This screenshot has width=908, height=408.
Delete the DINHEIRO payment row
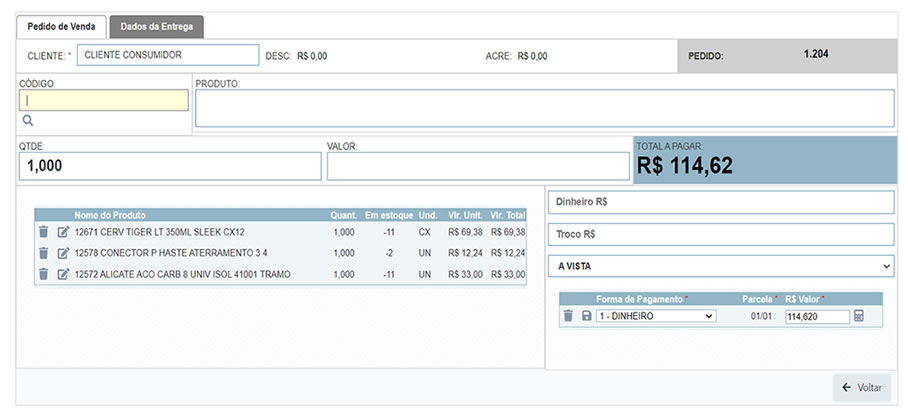[568, 316]
